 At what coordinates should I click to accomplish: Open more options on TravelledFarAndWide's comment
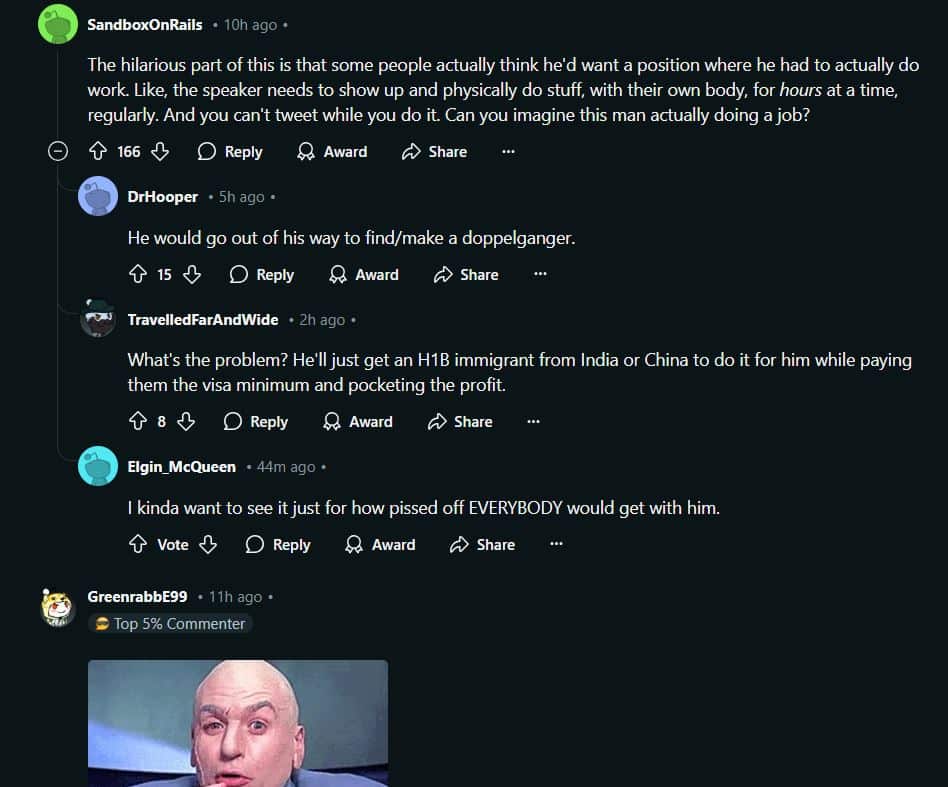(x=533, y=421)
